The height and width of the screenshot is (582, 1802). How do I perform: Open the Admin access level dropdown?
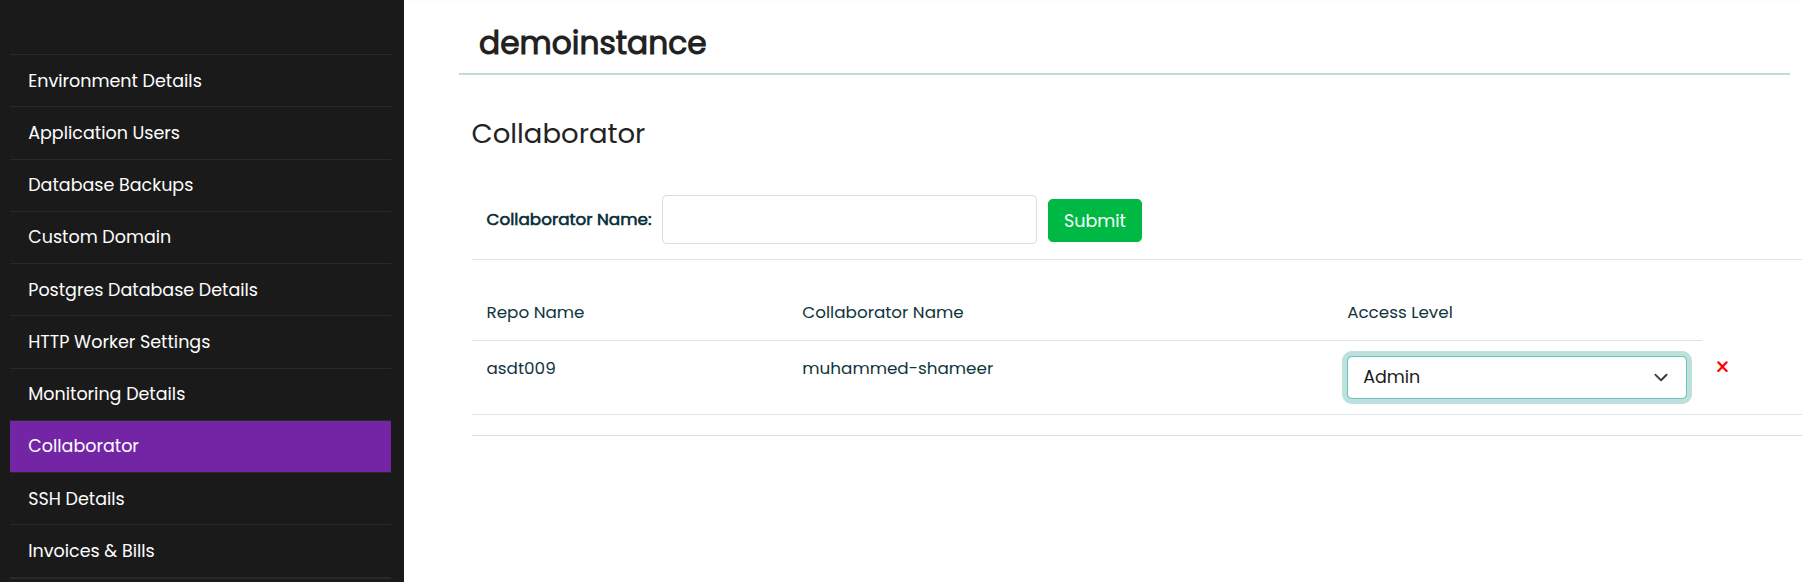pyautogui.click(x=1516, y=377)
